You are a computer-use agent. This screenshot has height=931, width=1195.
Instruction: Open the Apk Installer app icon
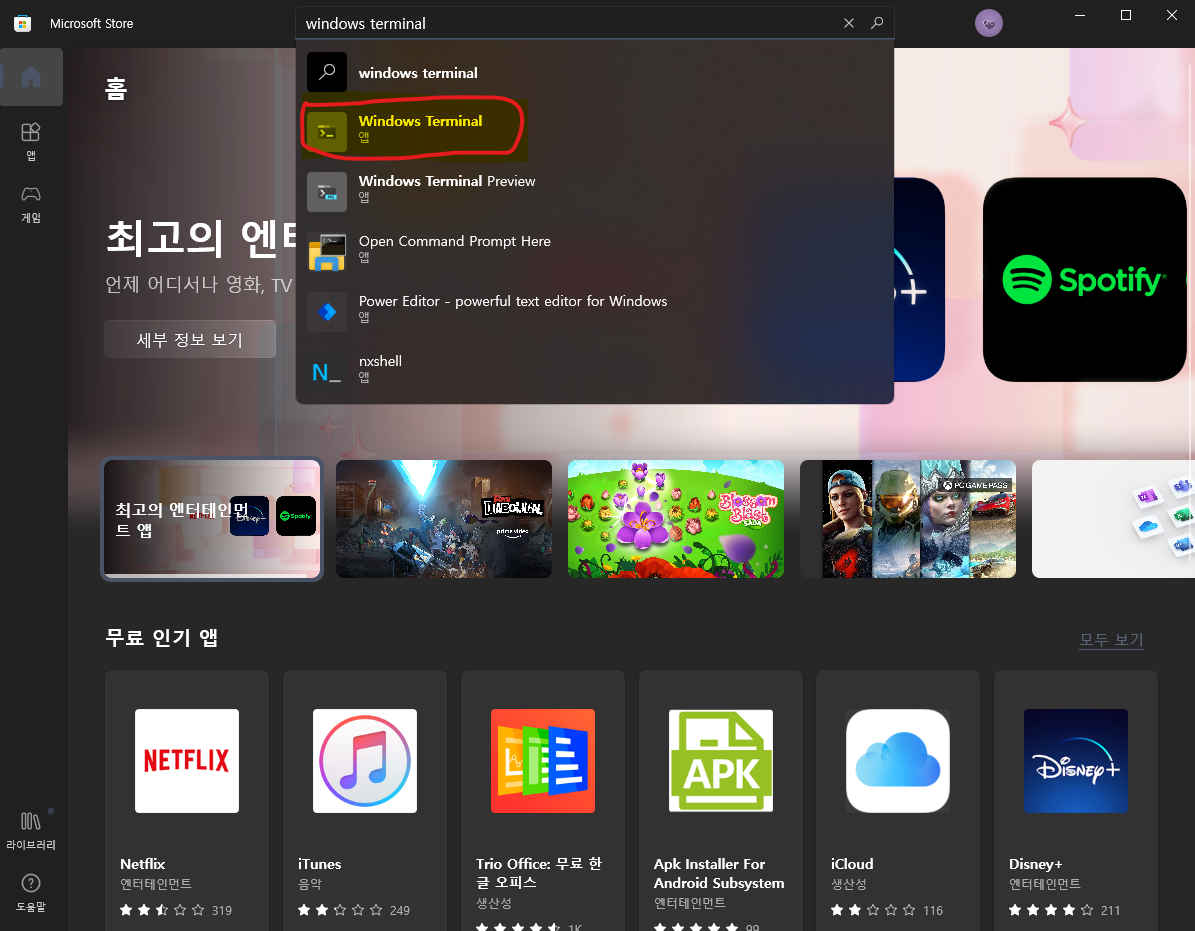[x=721, y=761]
